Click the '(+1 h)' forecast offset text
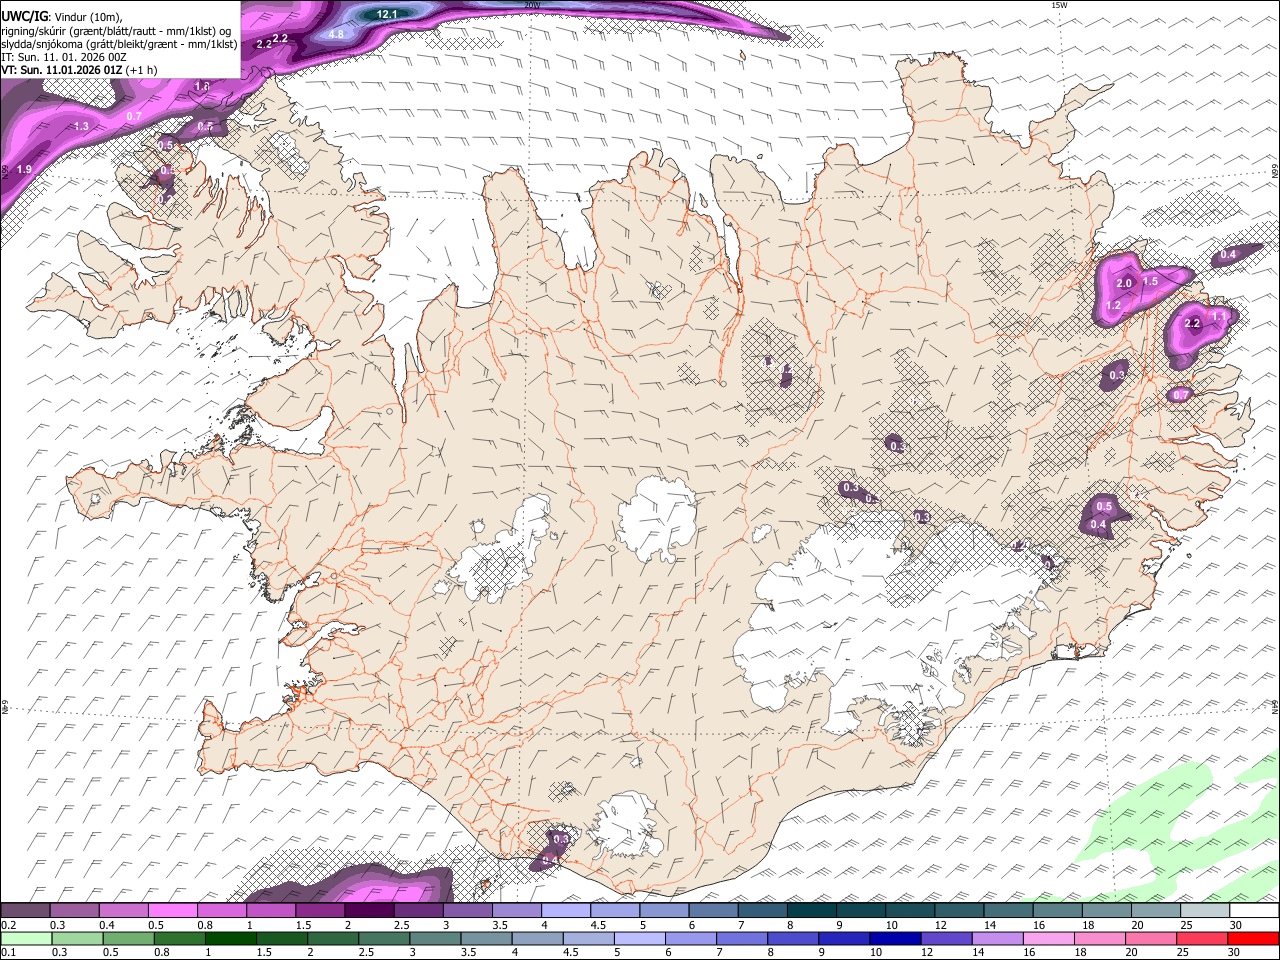Screen dimensions: 1280x960 click(x=141, y=70)
